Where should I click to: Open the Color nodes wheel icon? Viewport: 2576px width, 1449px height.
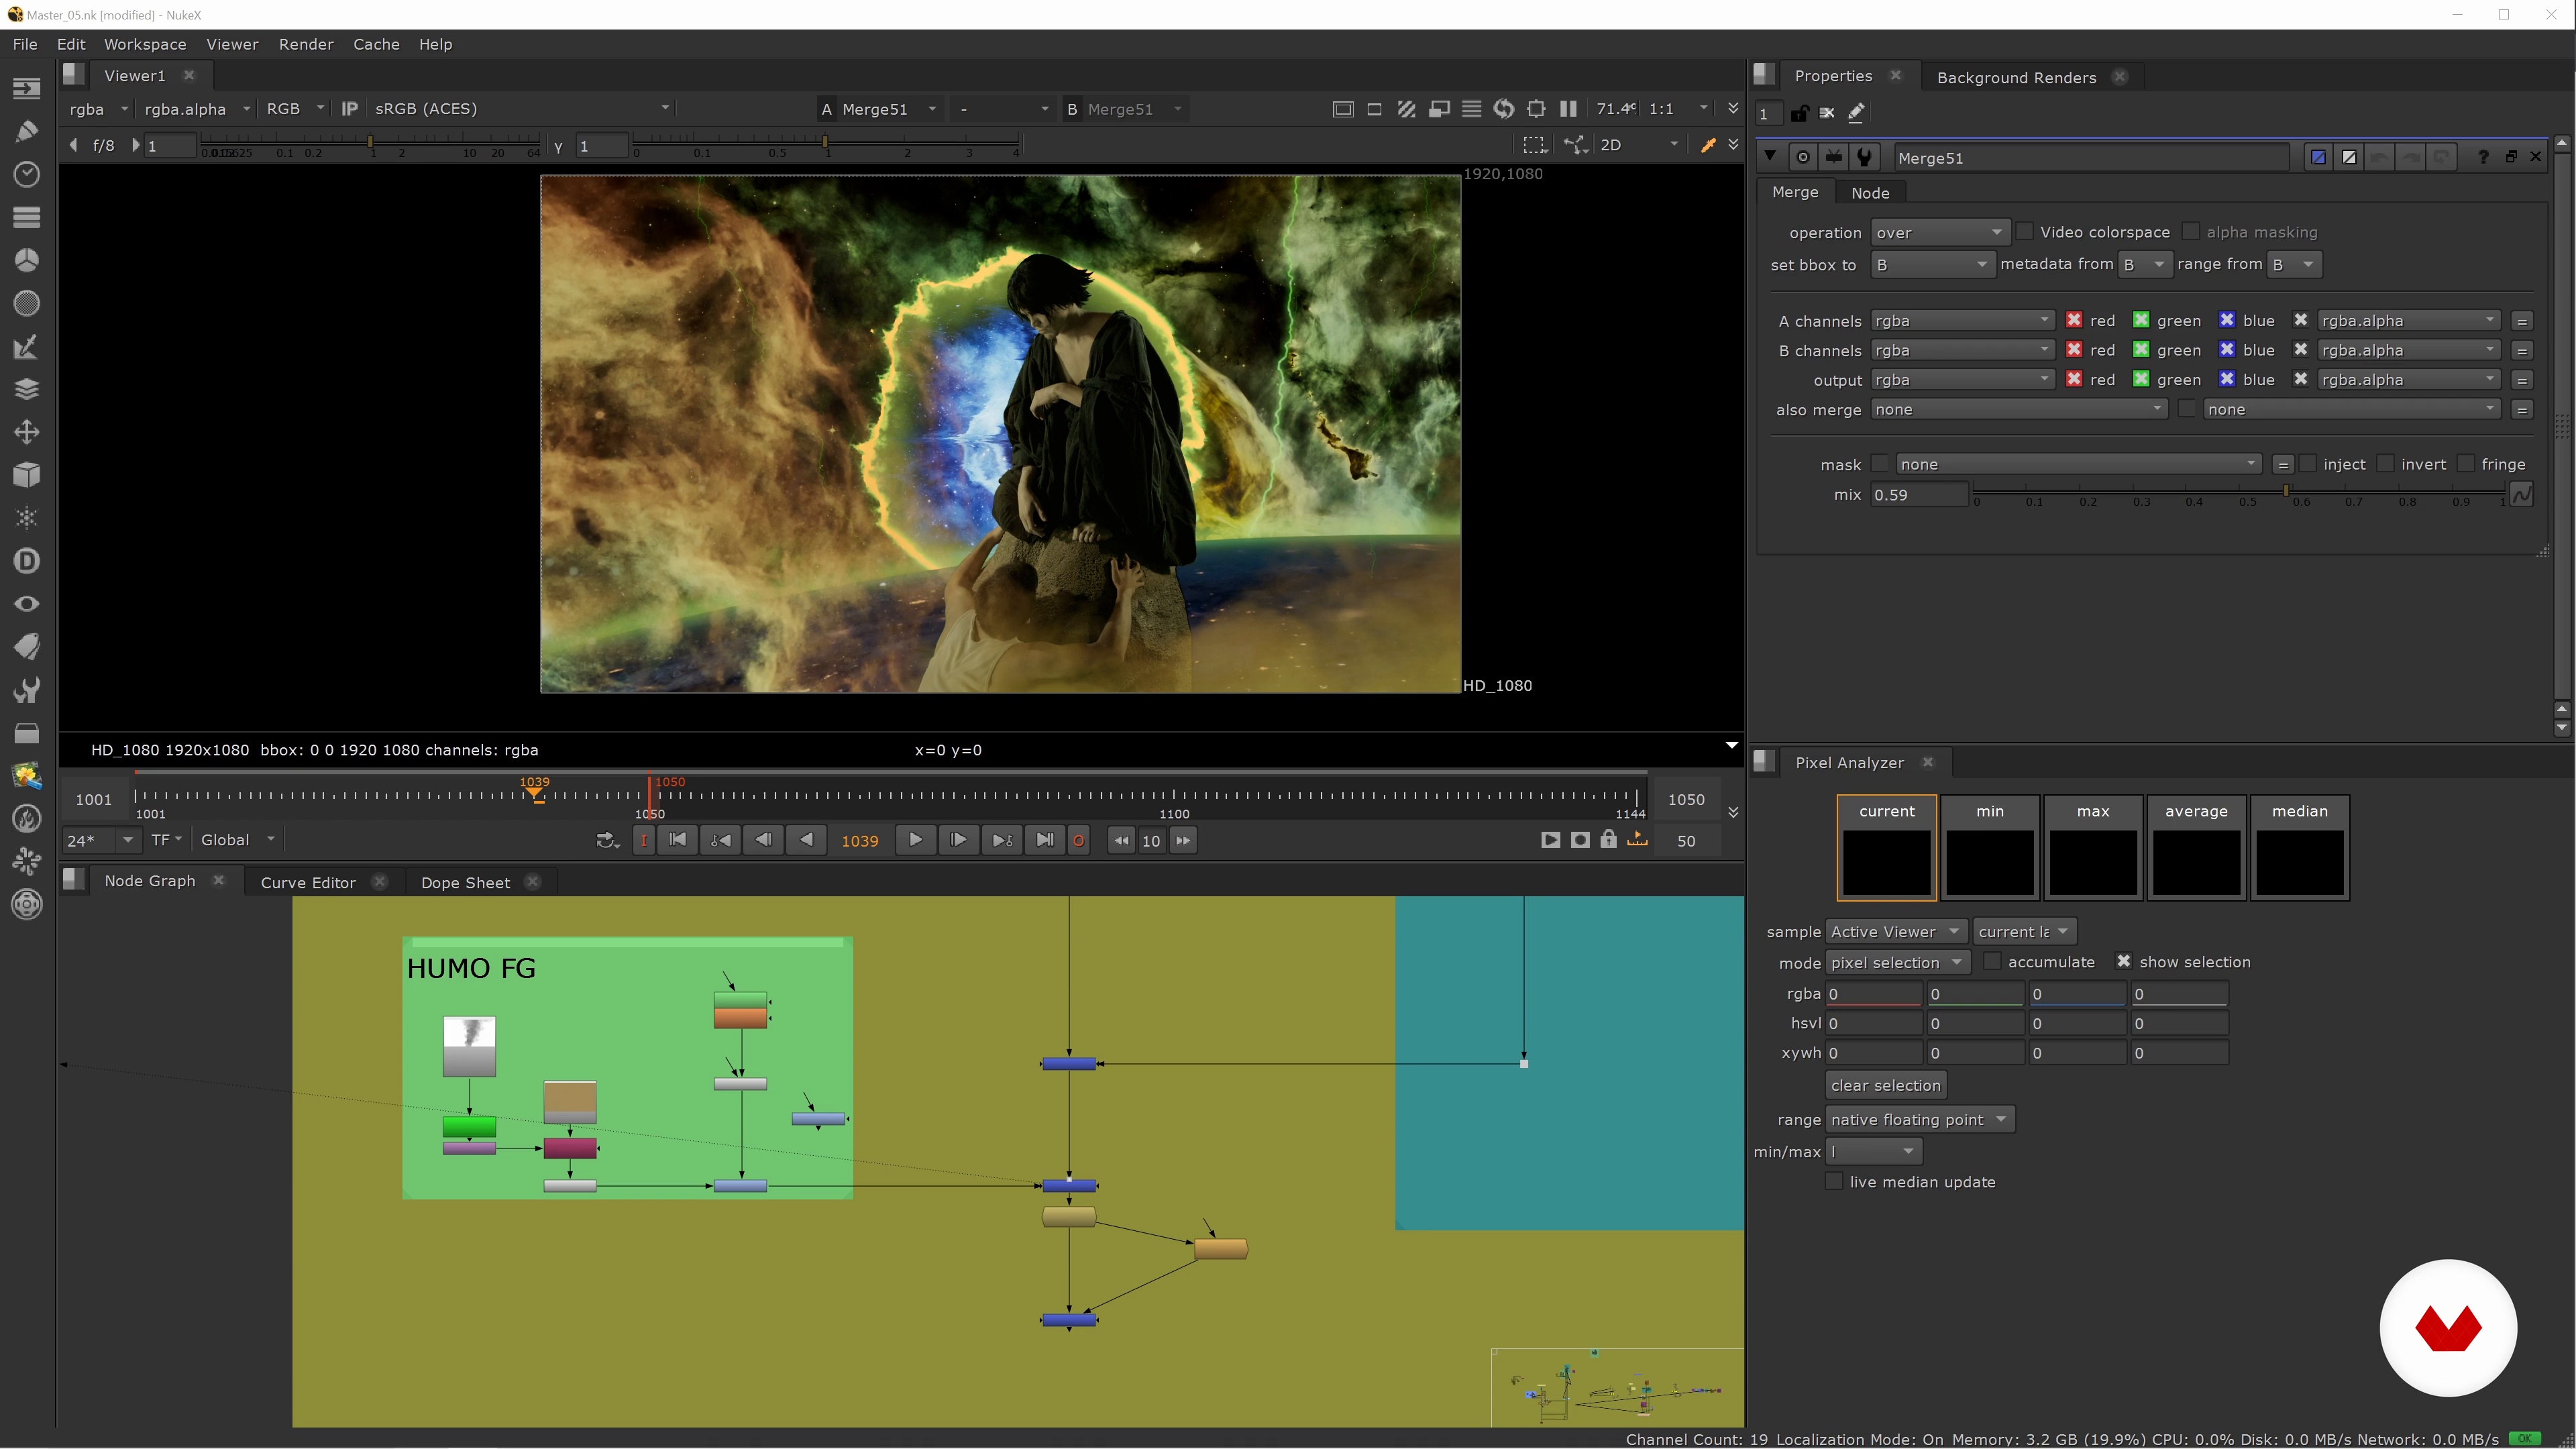[27, 260]
